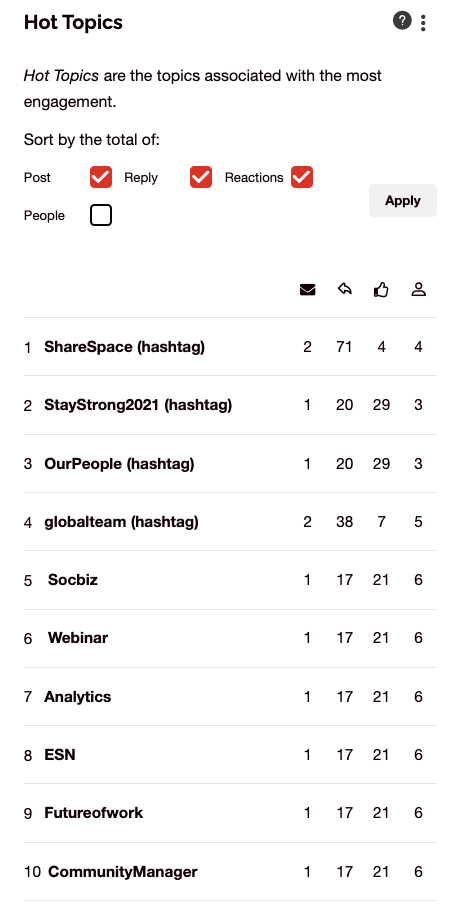The image size is (464, 908).
Task: Select the OurPeople (hashtag) topic
Action: [x=119, y=464]
